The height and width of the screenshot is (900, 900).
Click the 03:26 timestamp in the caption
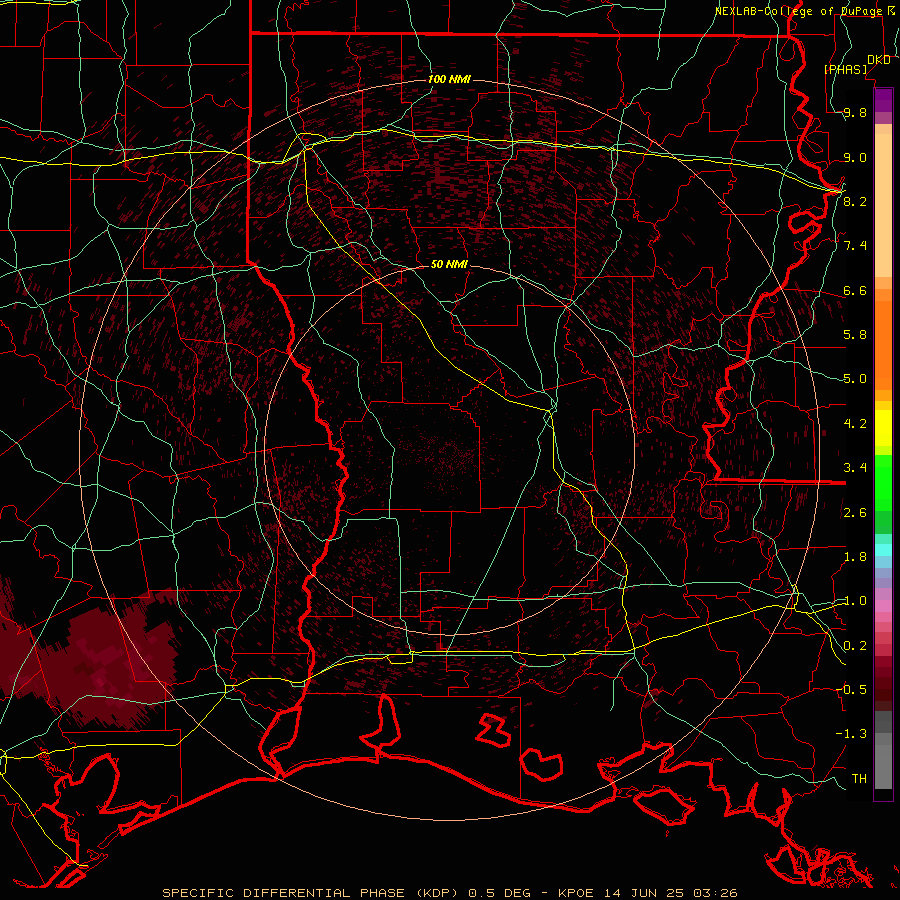pos(715,893)
